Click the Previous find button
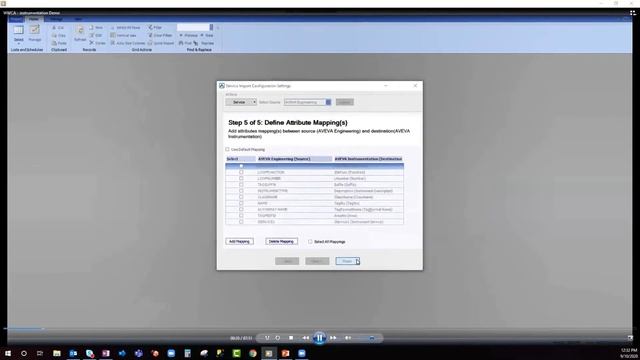640x360 pixels. [x=188, y=35]
